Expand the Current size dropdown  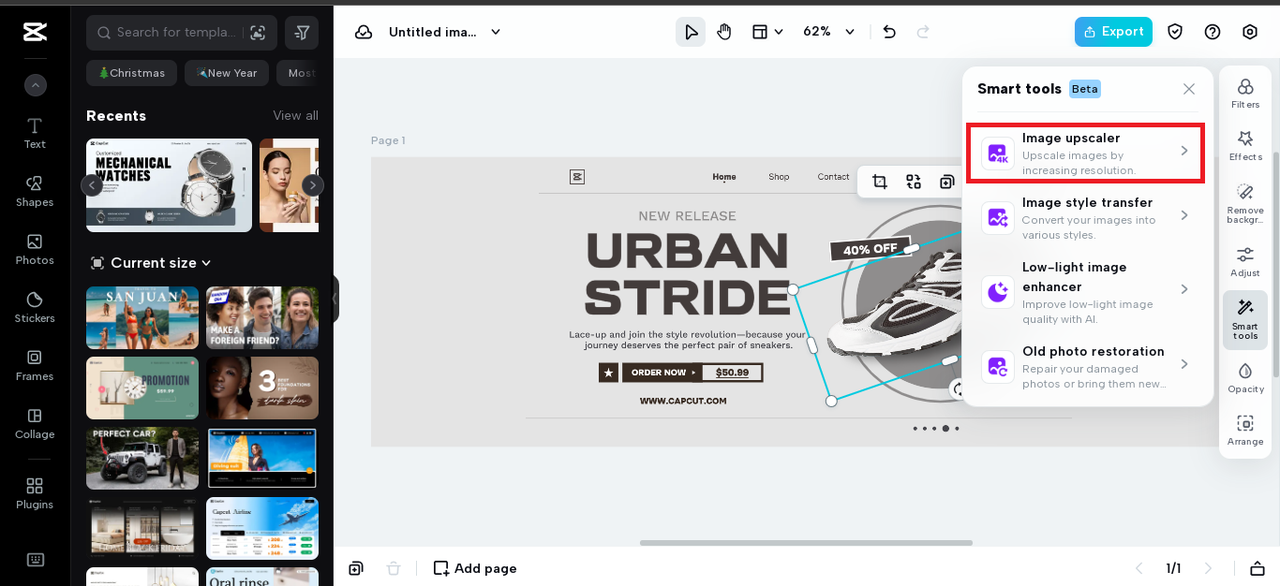click(x=151, y=263)
